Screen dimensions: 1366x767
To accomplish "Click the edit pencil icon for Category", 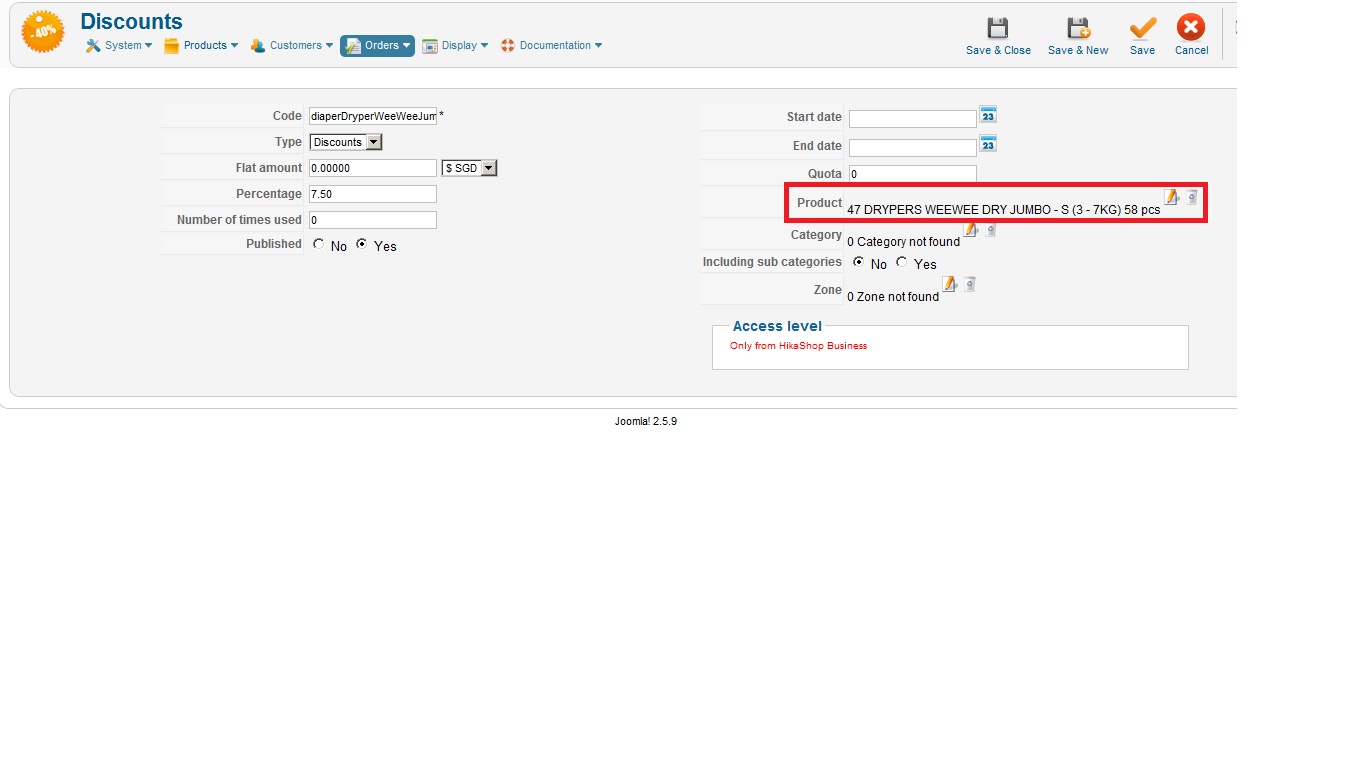I will pos(971,229).
